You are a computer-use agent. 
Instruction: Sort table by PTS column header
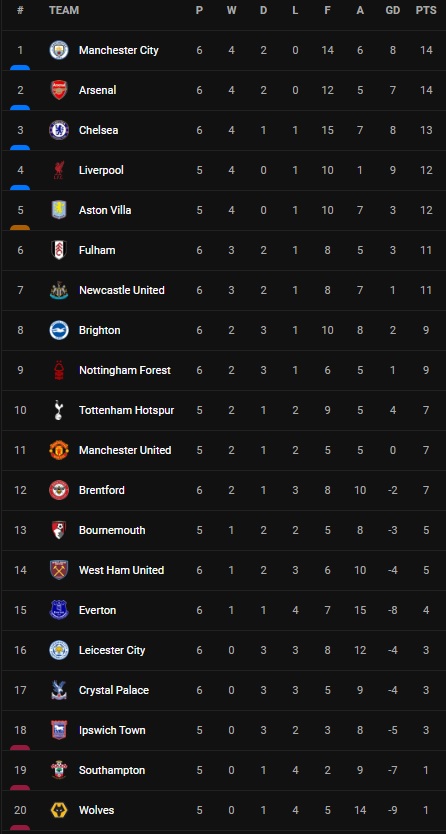pos(426,10)
